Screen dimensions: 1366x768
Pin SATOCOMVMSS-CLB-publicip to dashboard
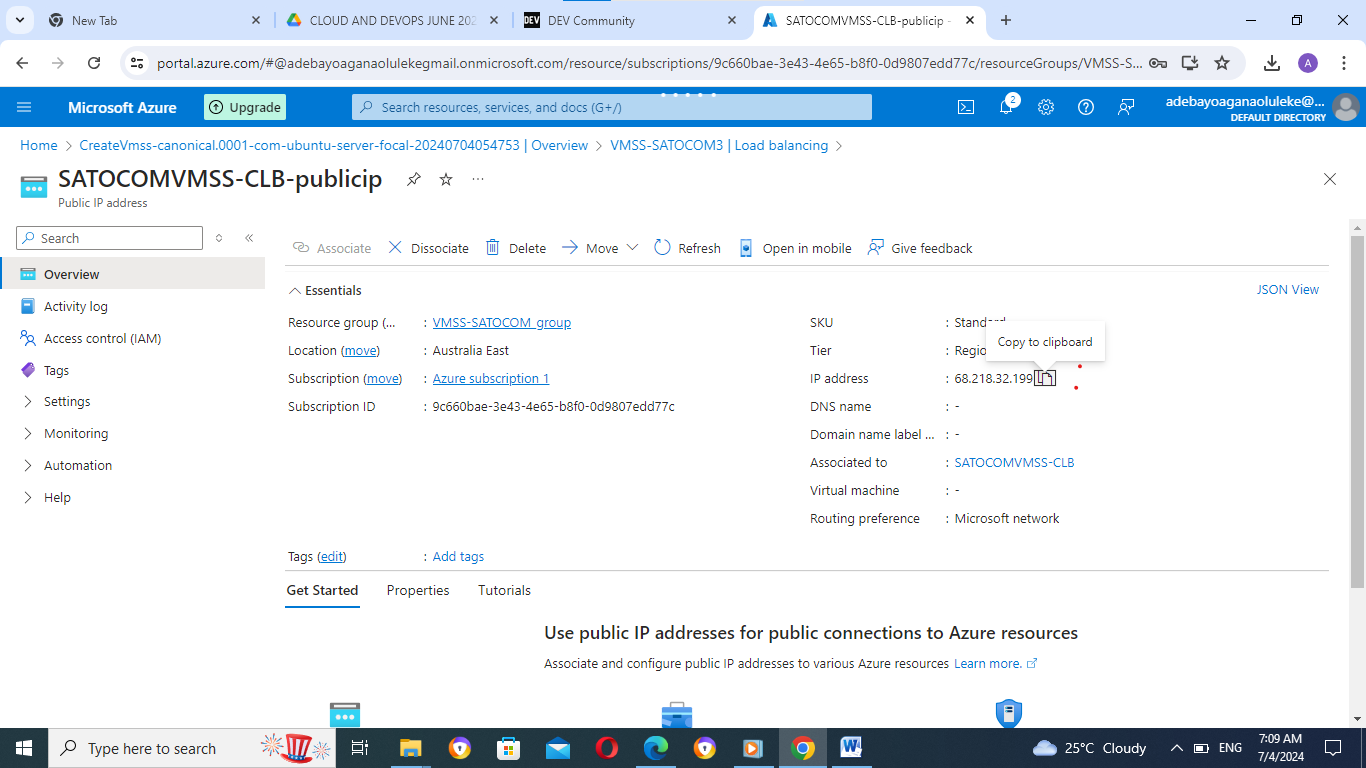click(x=413, y=179)
